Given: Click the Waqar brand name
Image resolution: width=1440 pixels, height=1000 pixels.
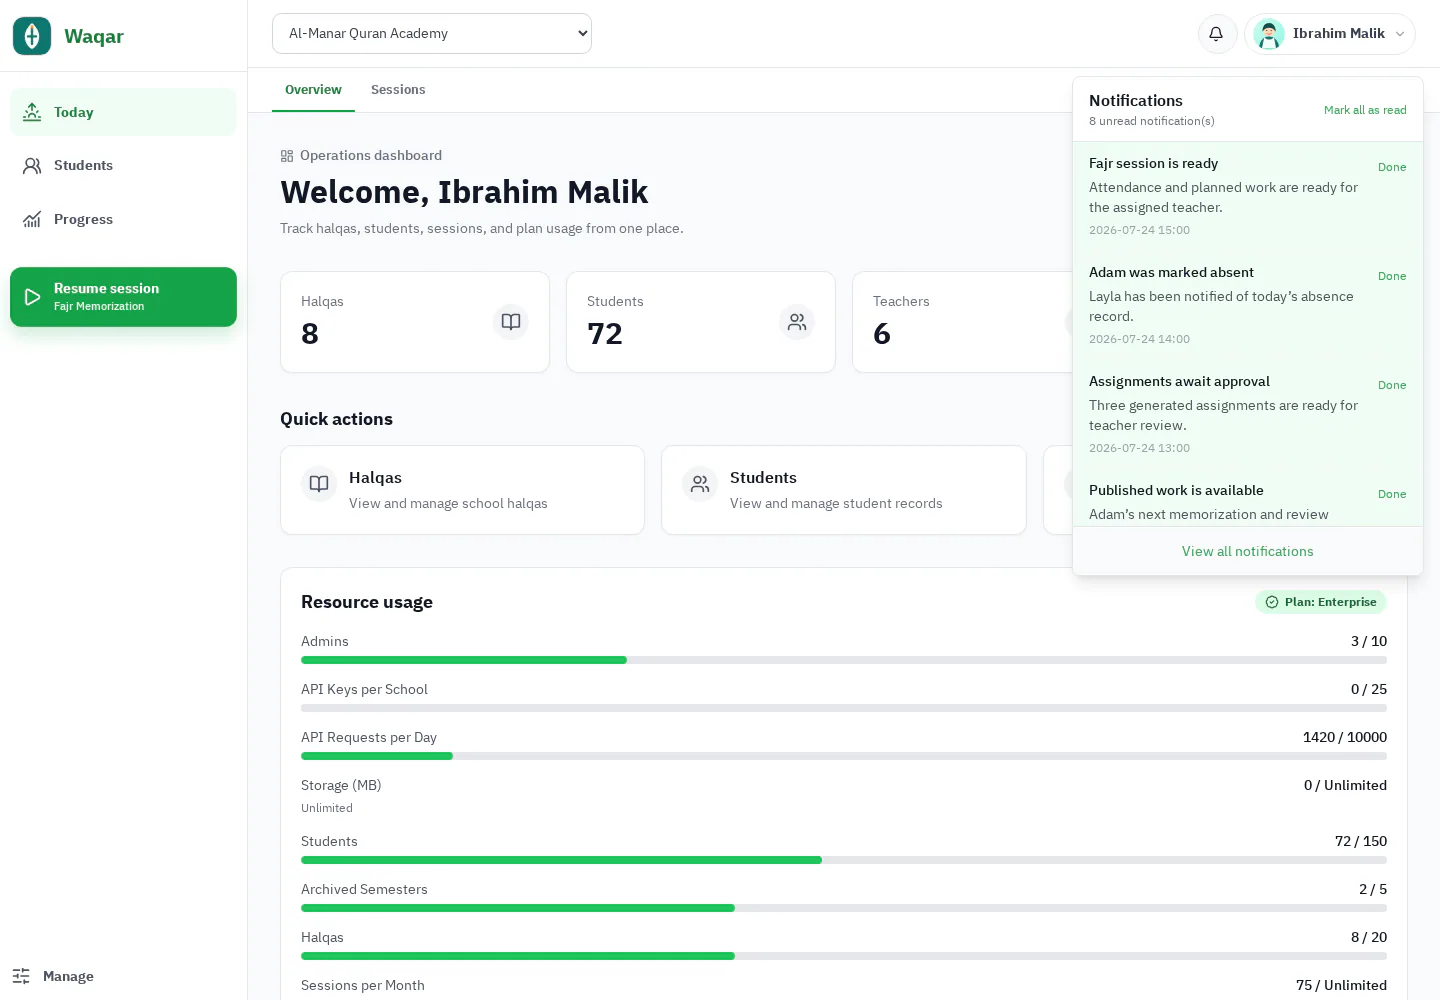Looking at the screenshot, I should [x=94, y=36].
